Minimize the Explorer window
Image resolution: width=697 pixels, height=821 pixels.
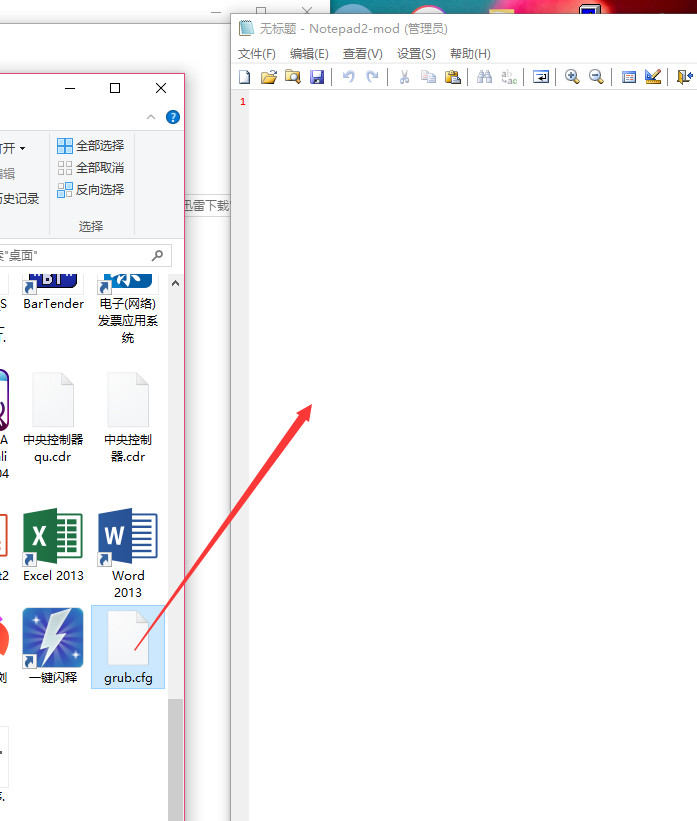(70, 88)
